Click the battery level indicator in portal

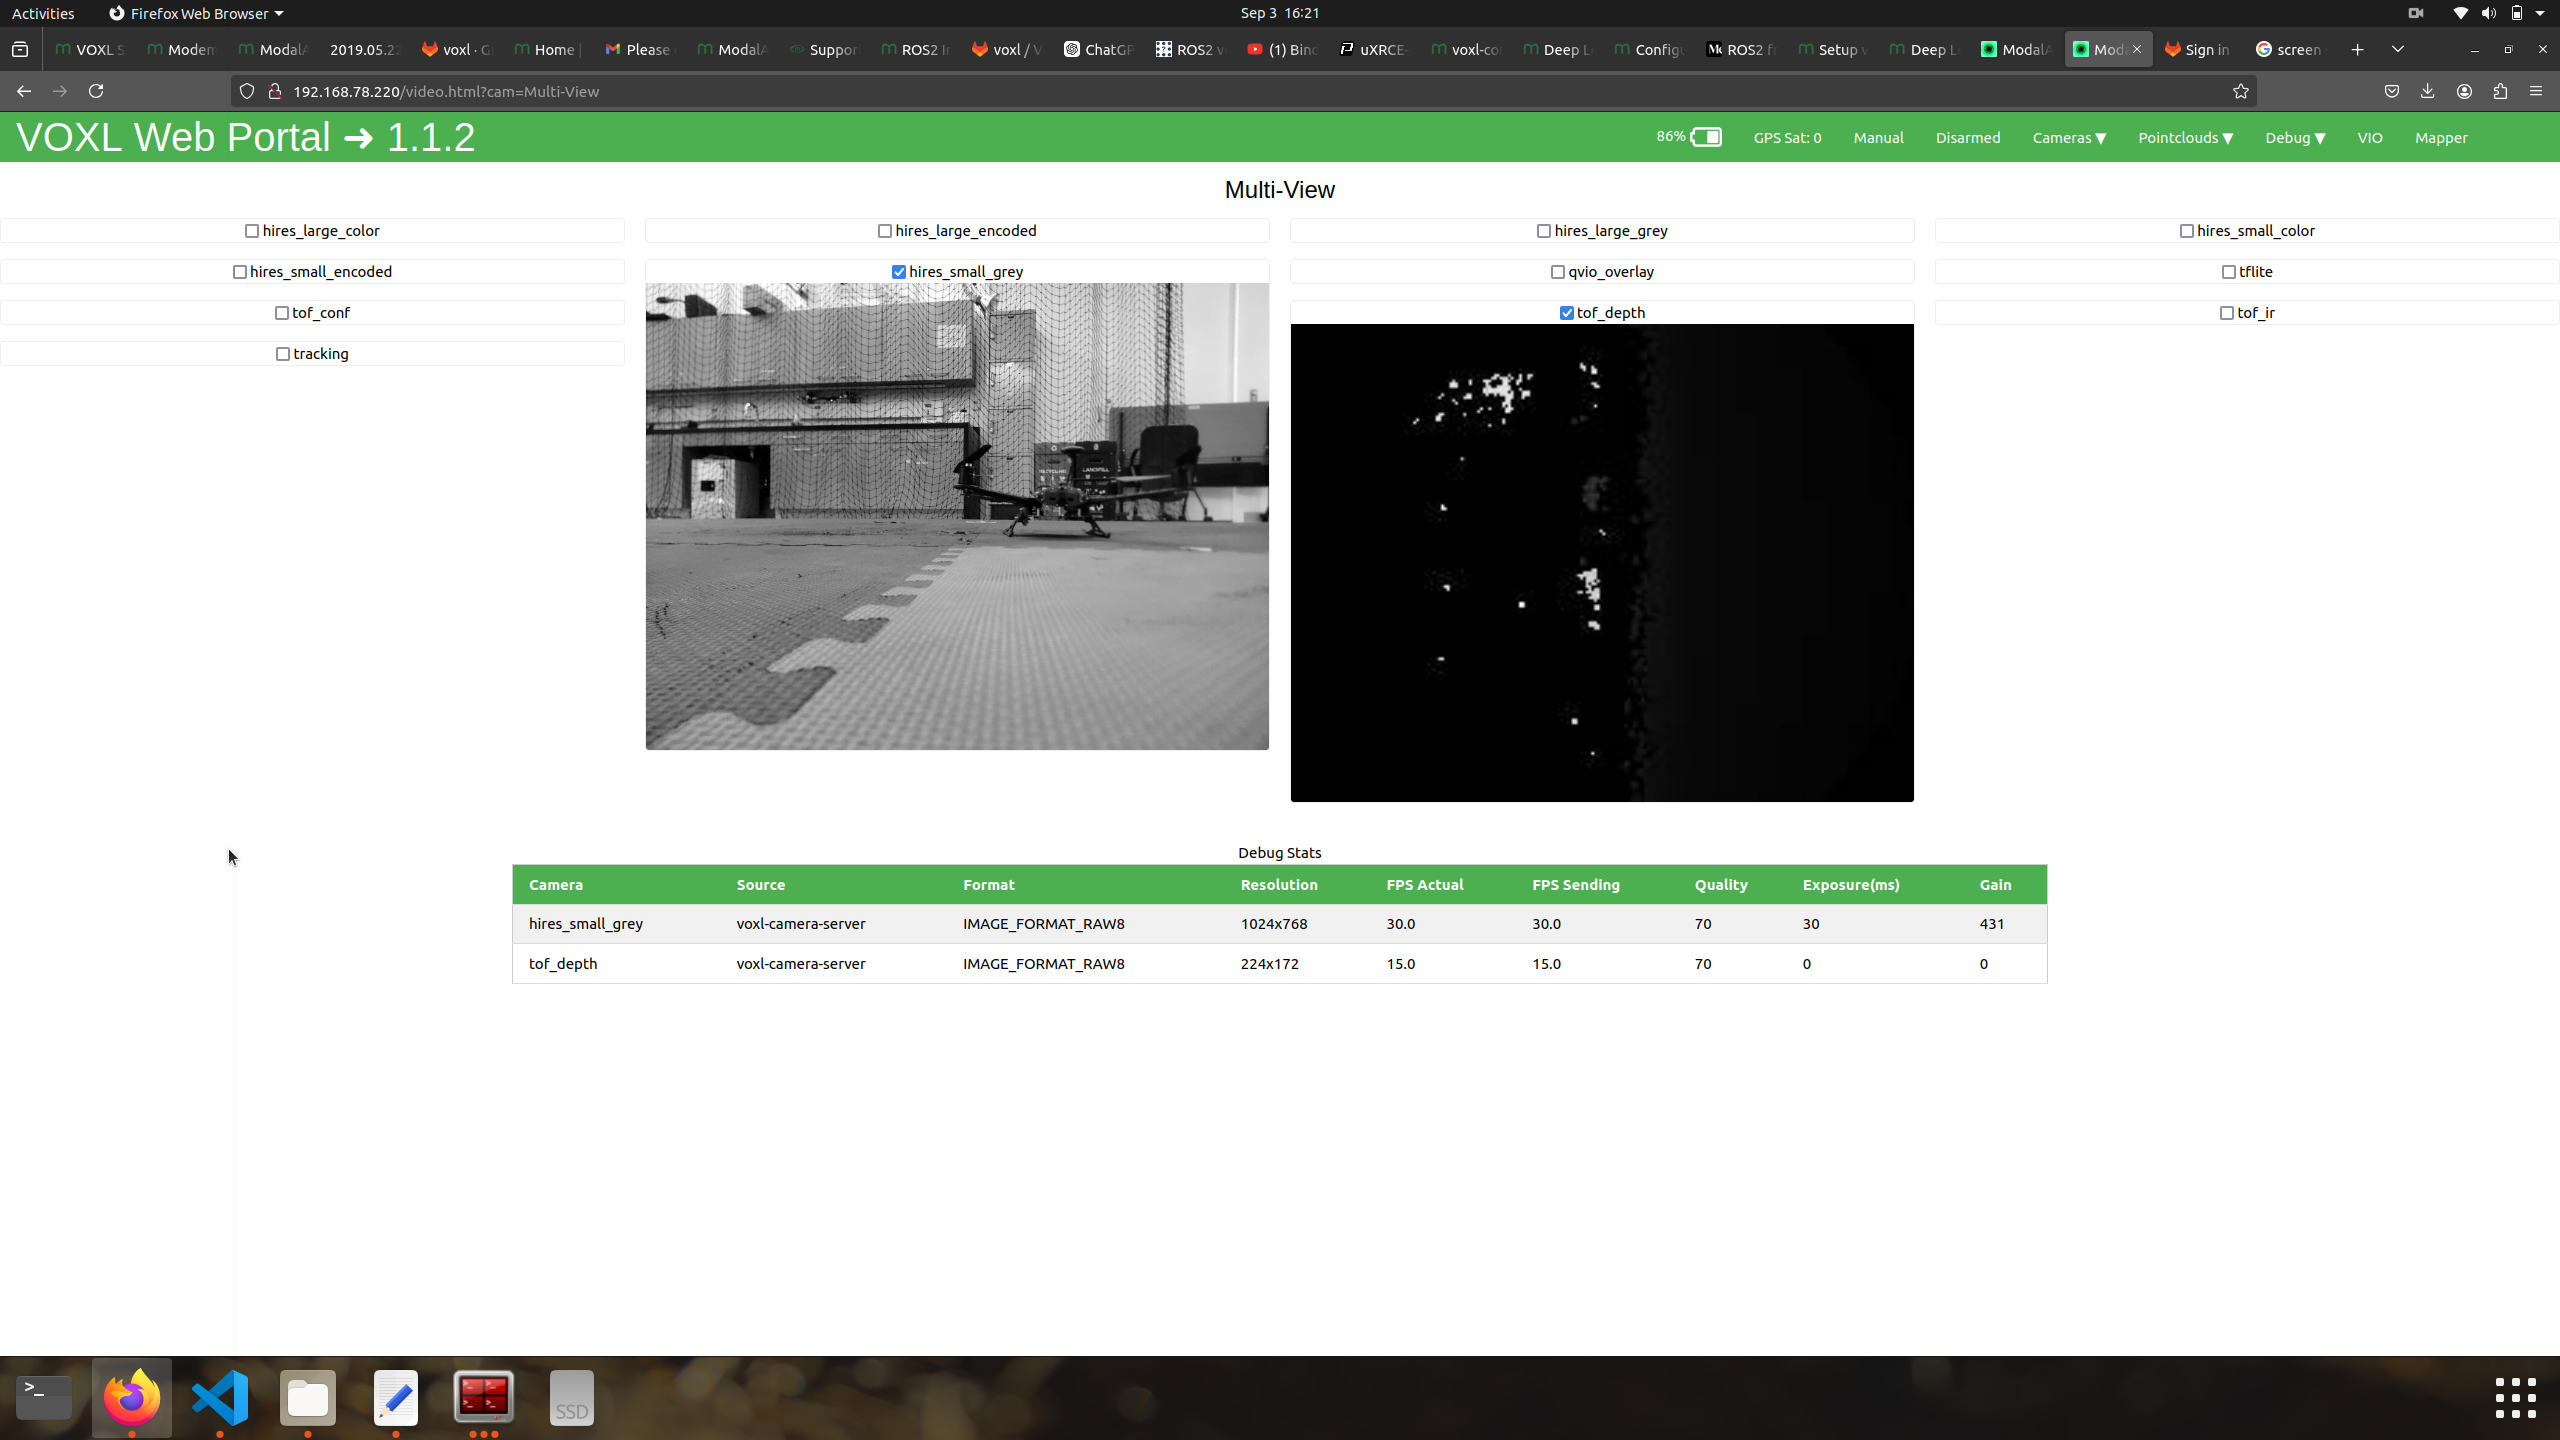coord(1689,137)
